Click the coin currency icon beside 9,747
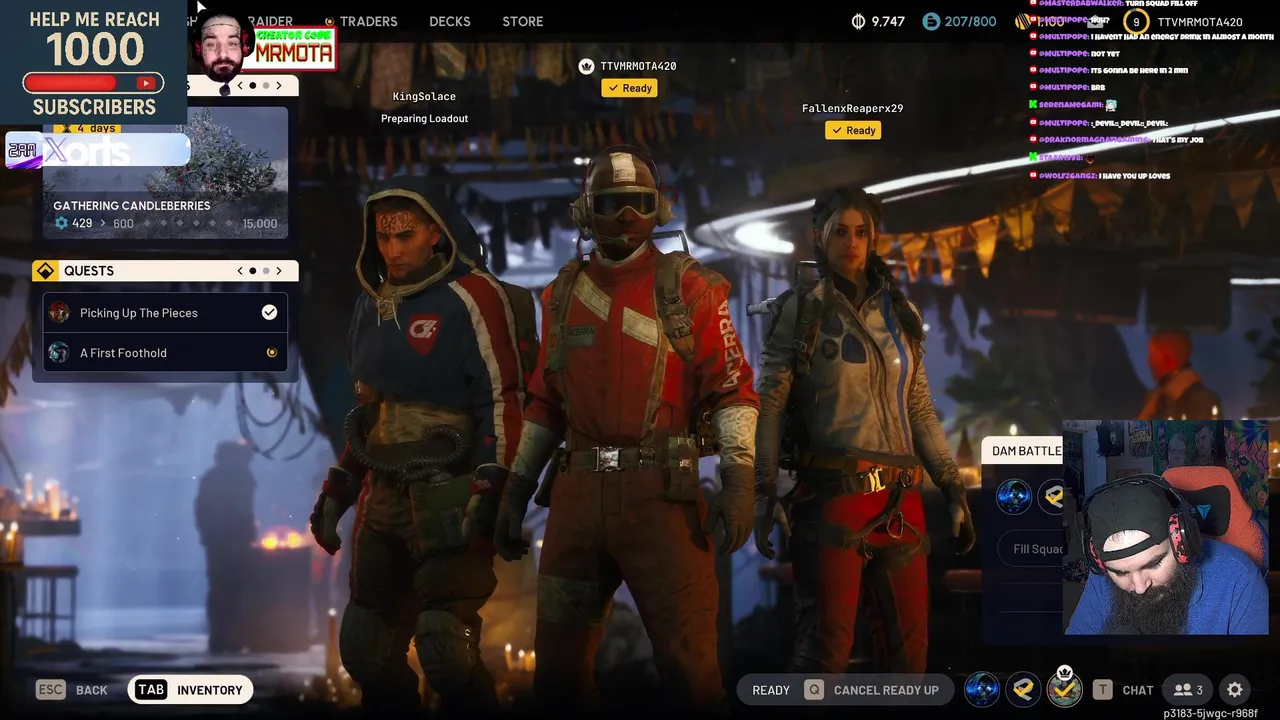Image resolution: width=1280 pixels, height=720 pixels. [858, 21]
